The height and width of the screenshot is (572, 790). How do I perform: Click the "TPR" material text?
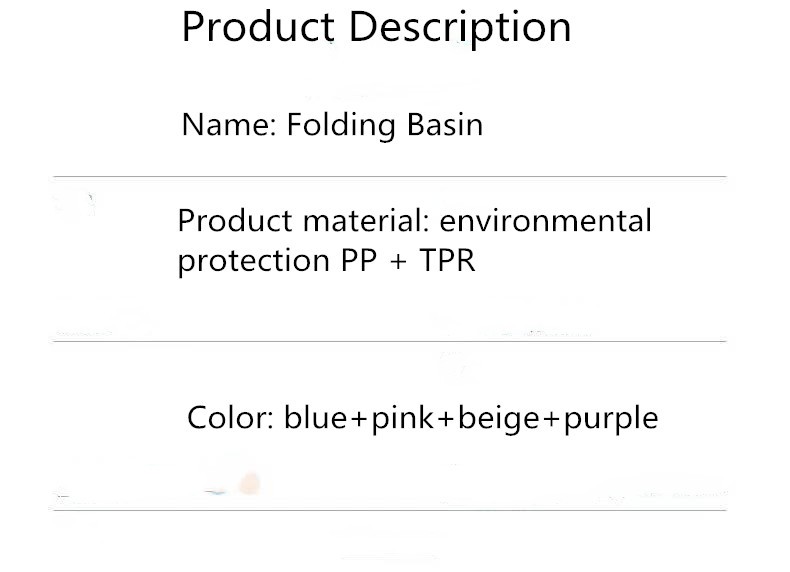[445, 260]
